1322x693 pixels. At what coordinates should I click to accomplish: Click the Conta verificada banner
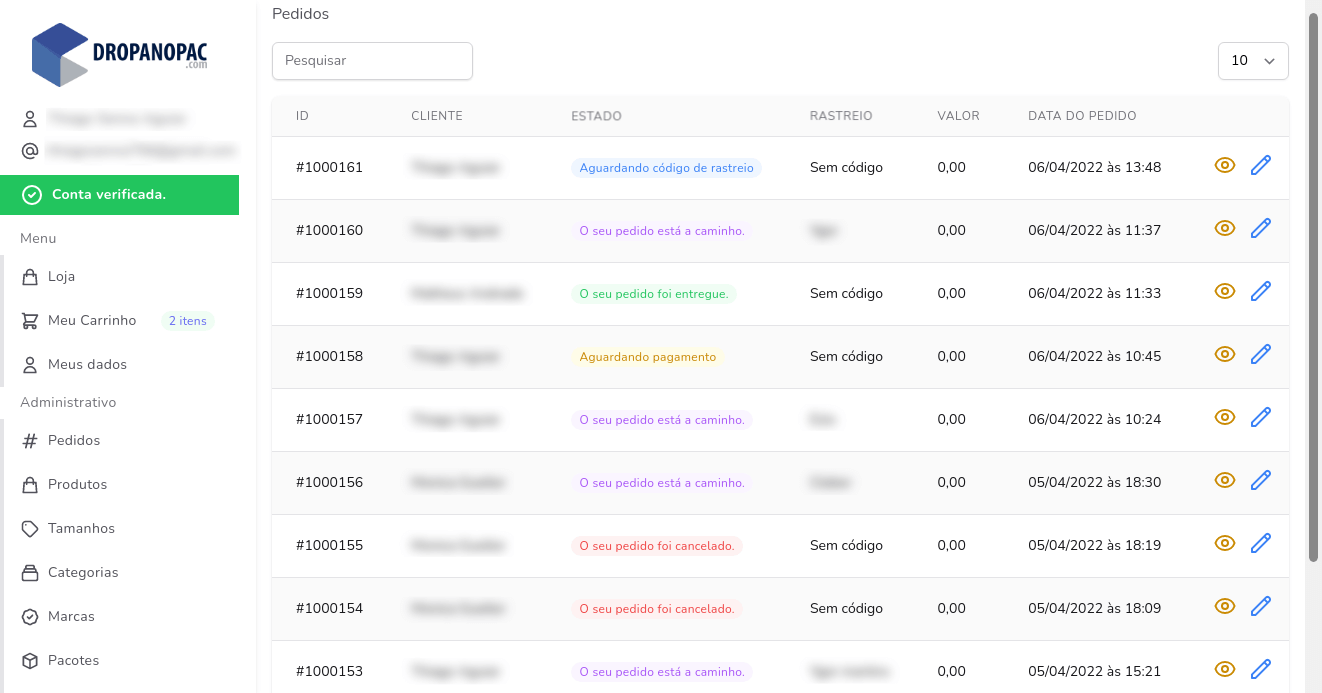coord(119,195)
